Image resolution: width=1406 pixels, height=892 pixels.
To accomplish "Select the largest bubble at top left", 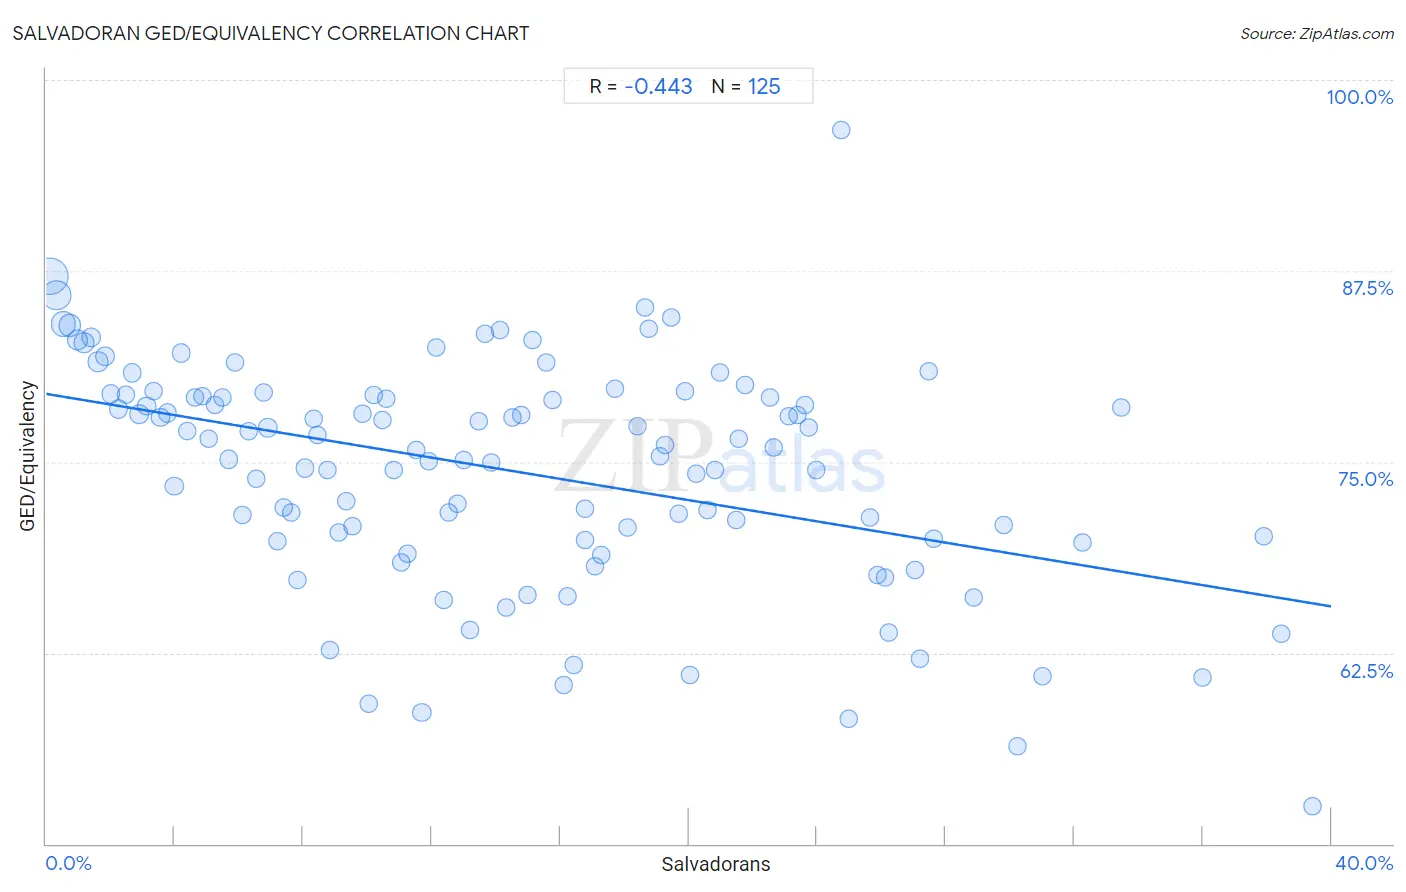I will pyautogui.click(x=50, y=276).
